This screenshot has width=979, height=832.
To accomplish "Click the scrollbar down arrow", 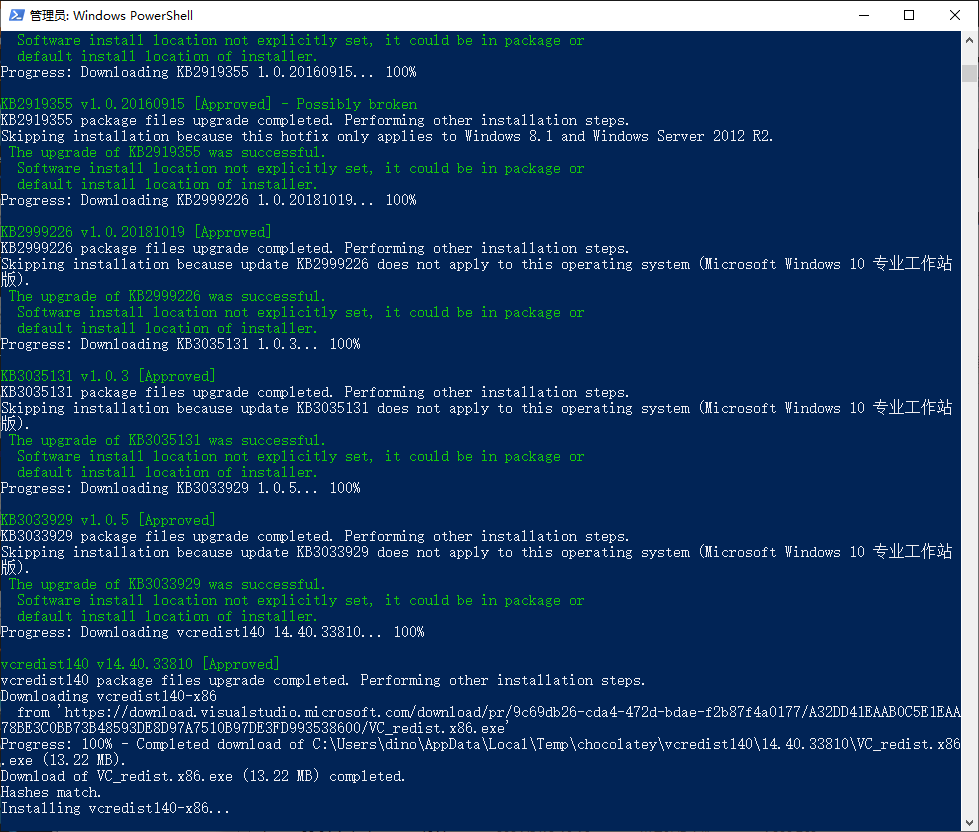I will (969, 823).
